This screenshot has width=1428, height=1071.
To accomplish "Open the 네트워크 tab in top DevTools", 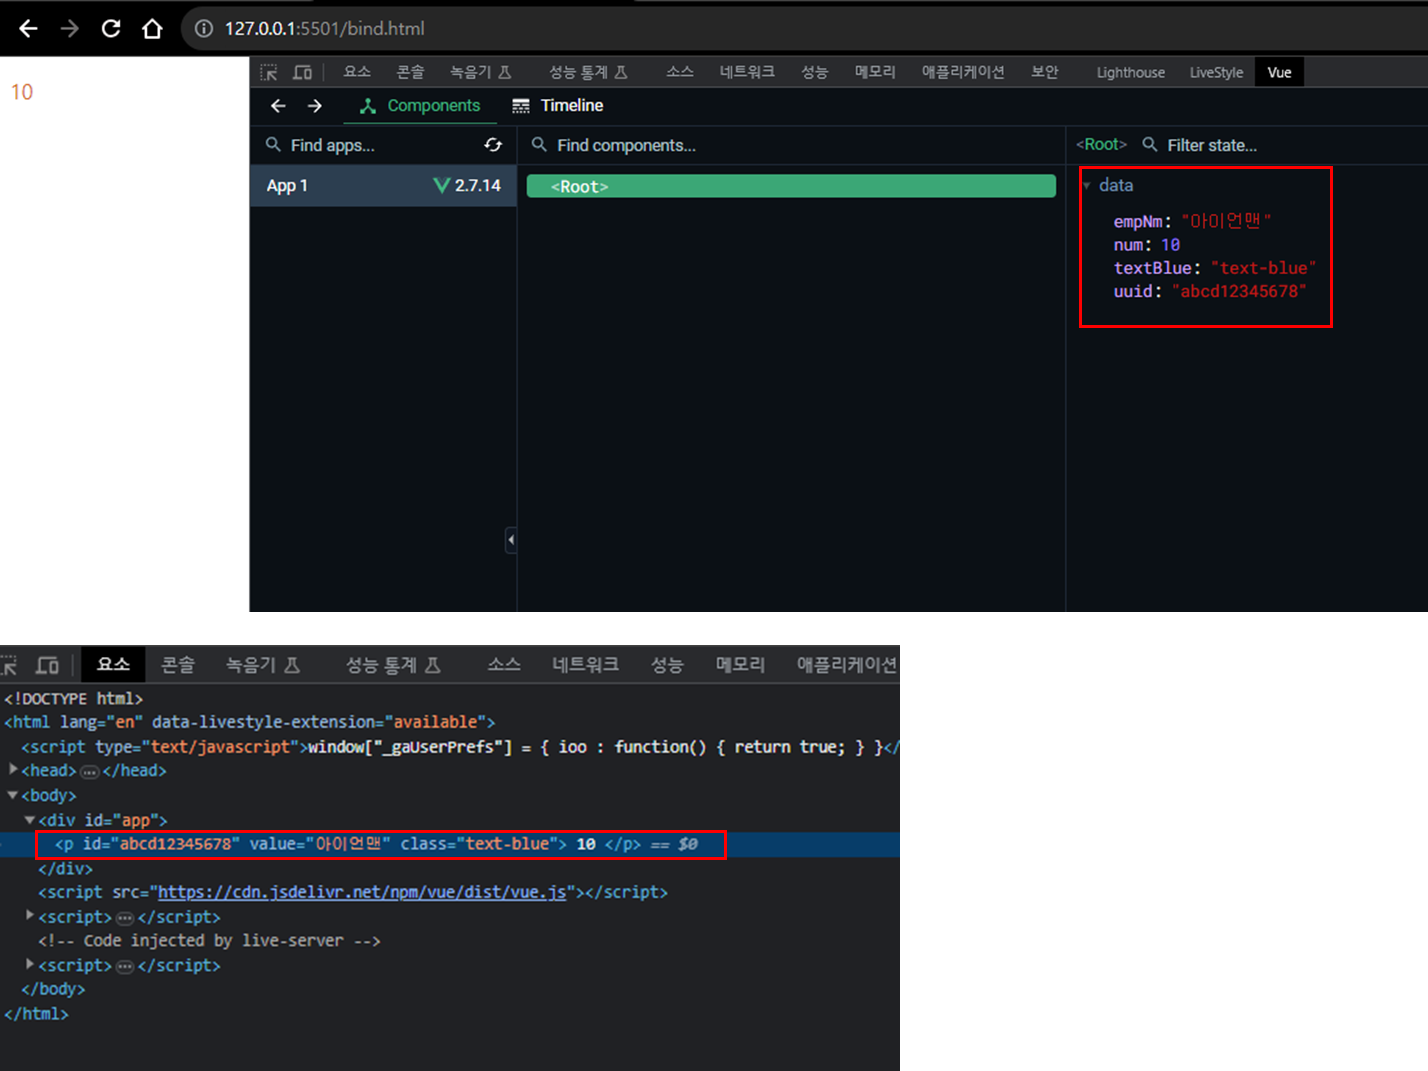I will 747,72.
